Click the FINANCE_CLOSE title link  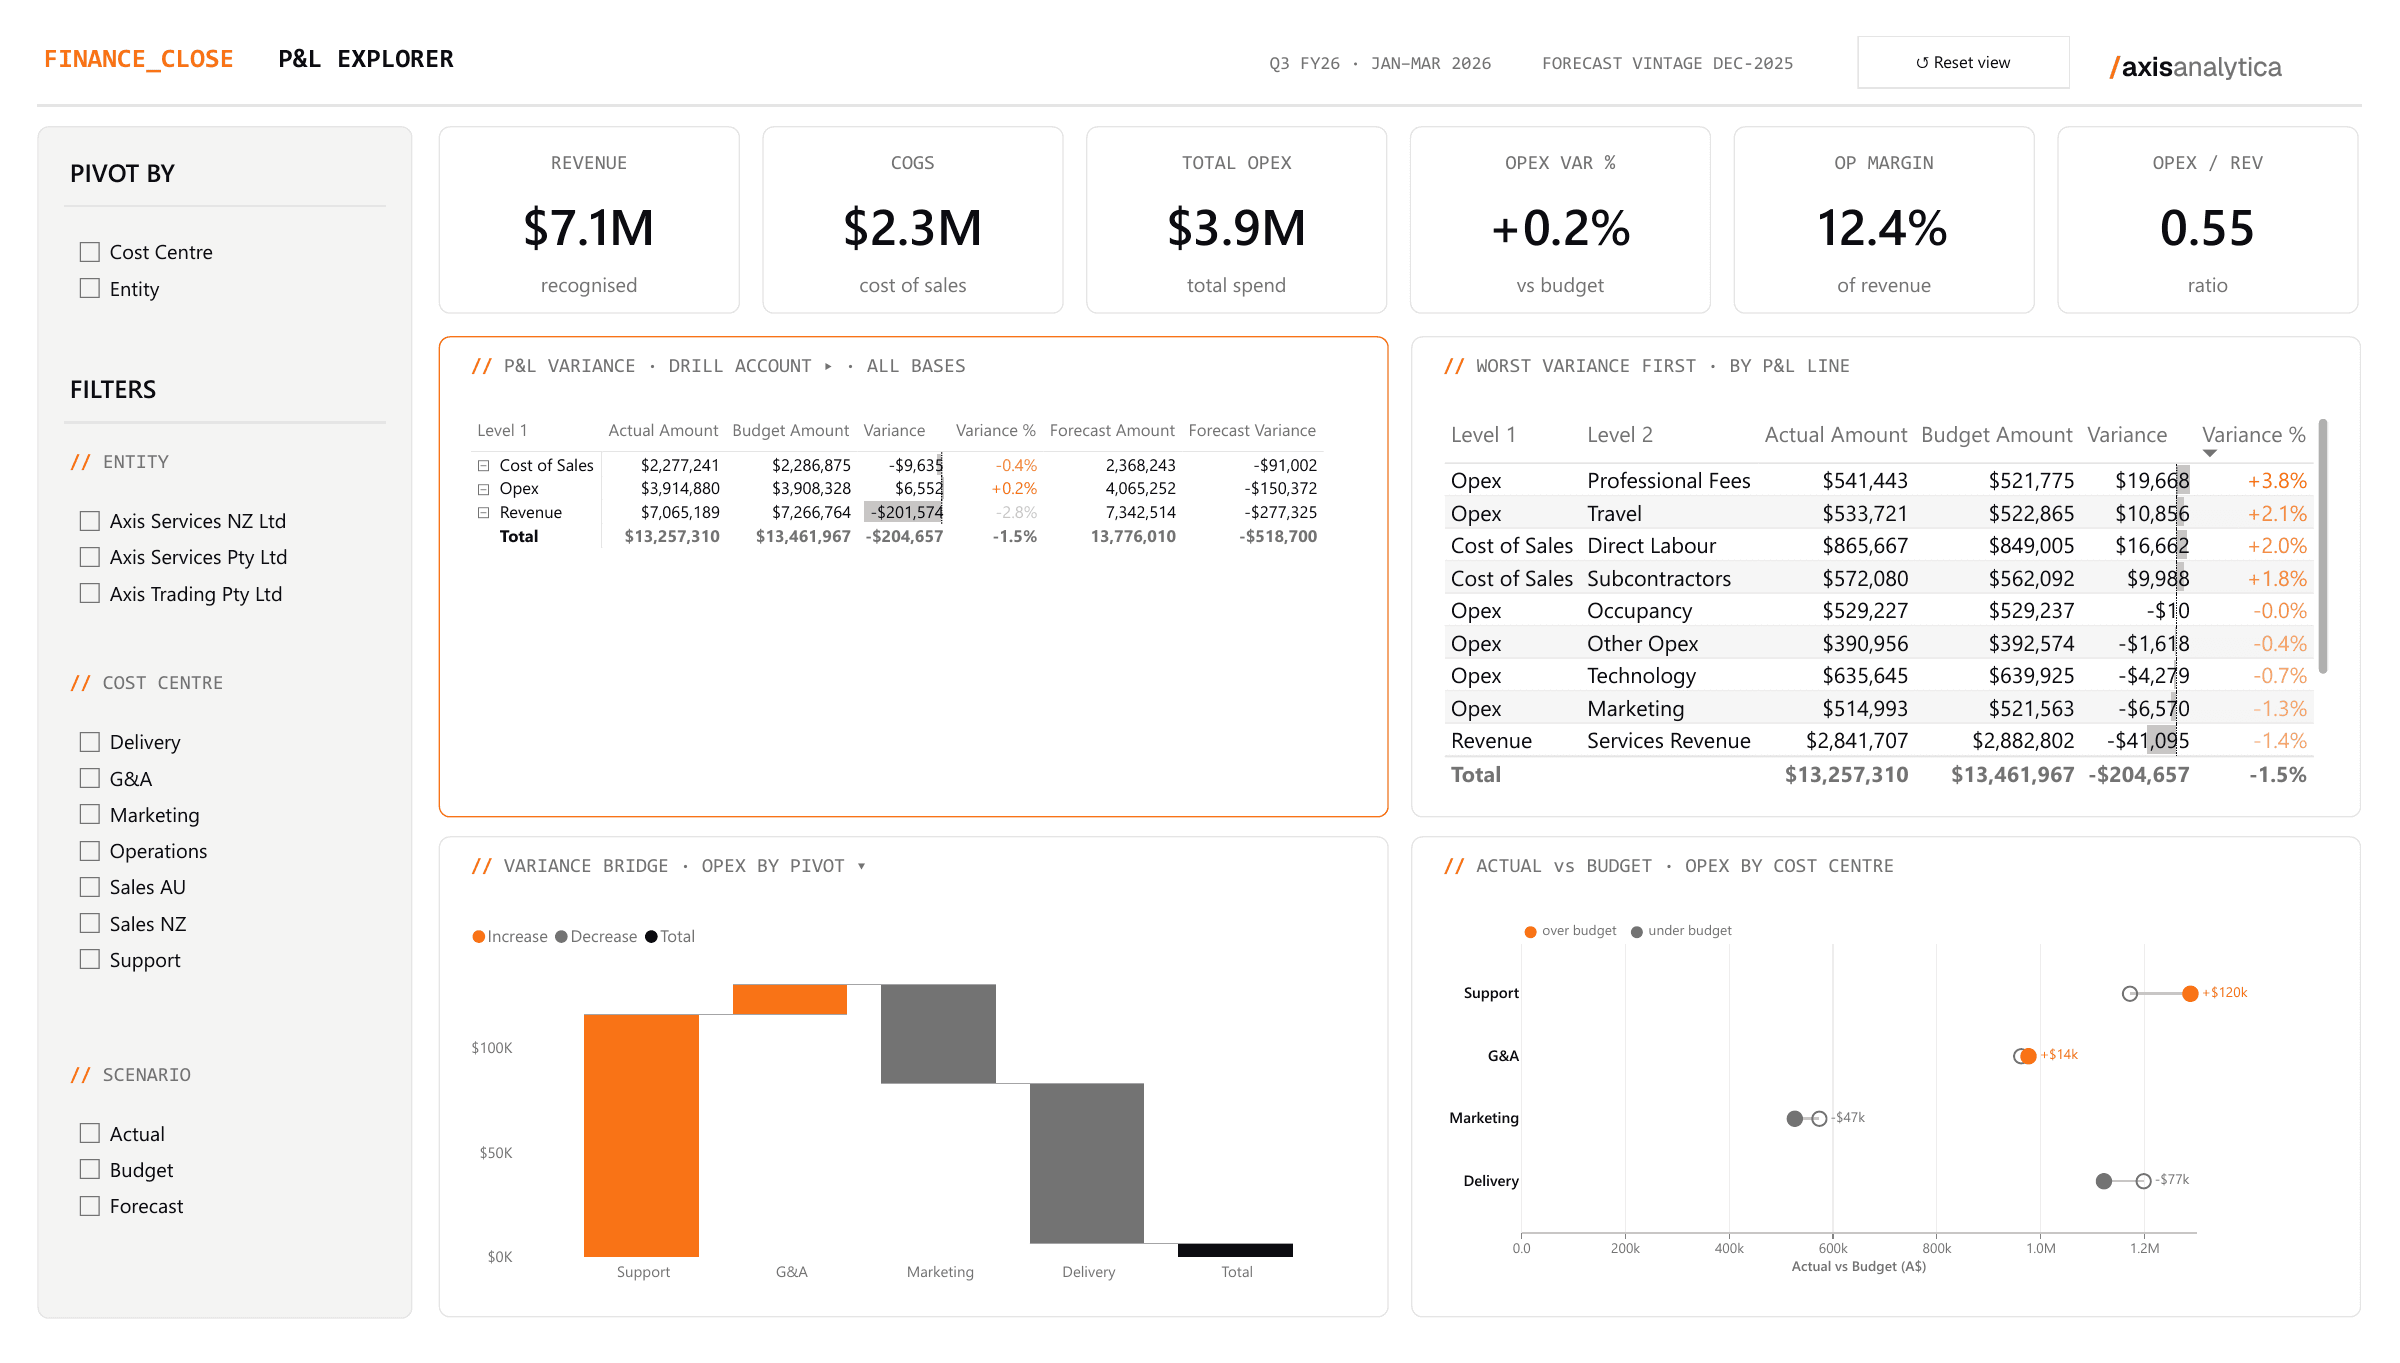coord(138,59)
